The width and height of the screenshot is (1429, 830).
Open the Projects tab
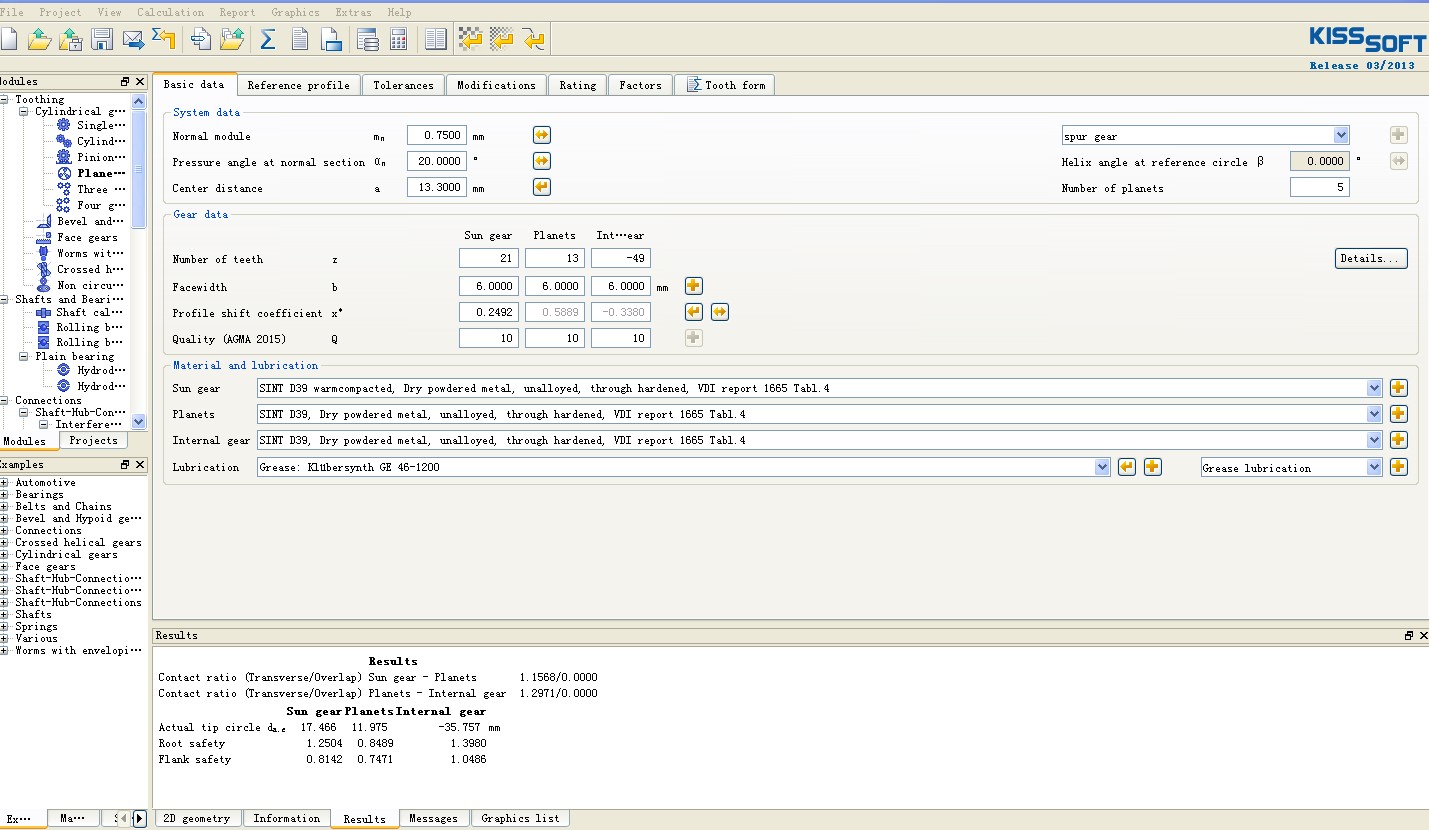(x=93, y=440)
